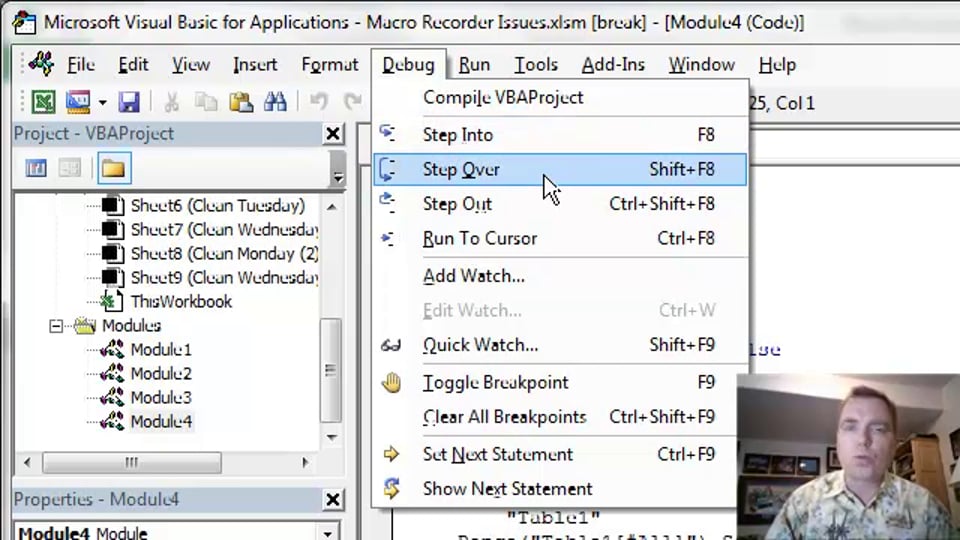Close the Project - VBAProject panel

pyautogui.click(x=333, y=133)
